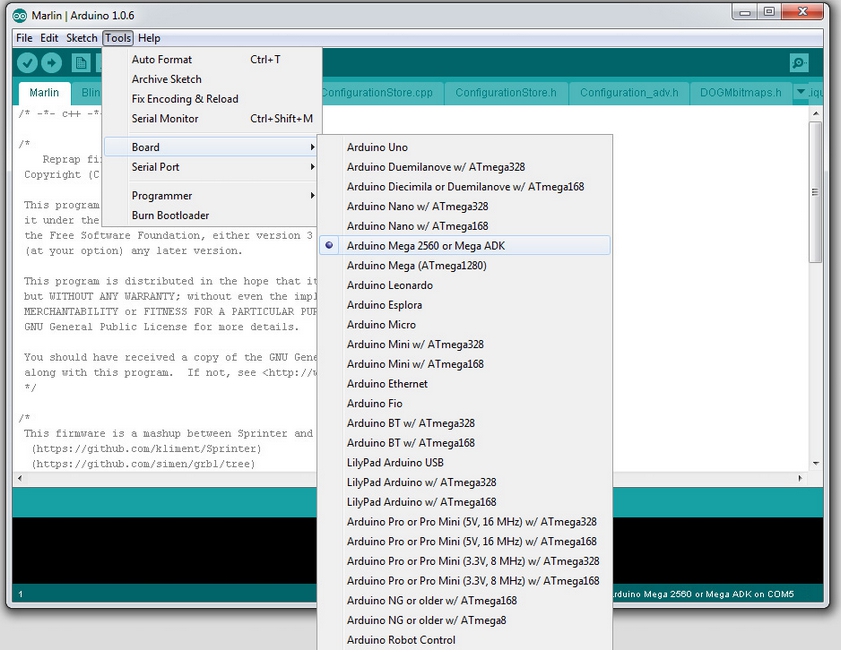The width and height of the screenshot is (841, 652).
Task: Click horizontal scrollbar left arrow
Action: point(20,478)
